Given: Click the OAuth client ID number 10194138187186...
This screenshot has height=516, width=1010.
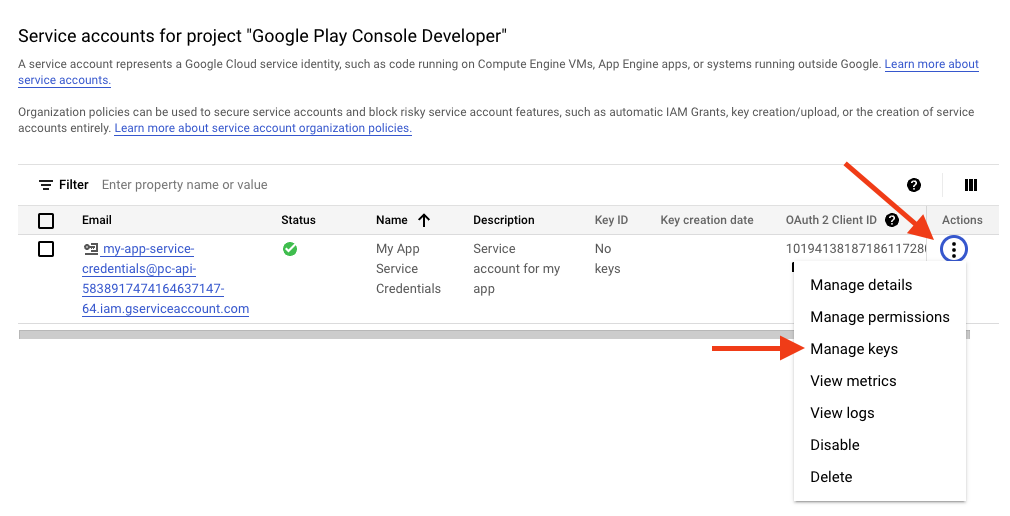Looking at the screenshot, I should (855, 249).
